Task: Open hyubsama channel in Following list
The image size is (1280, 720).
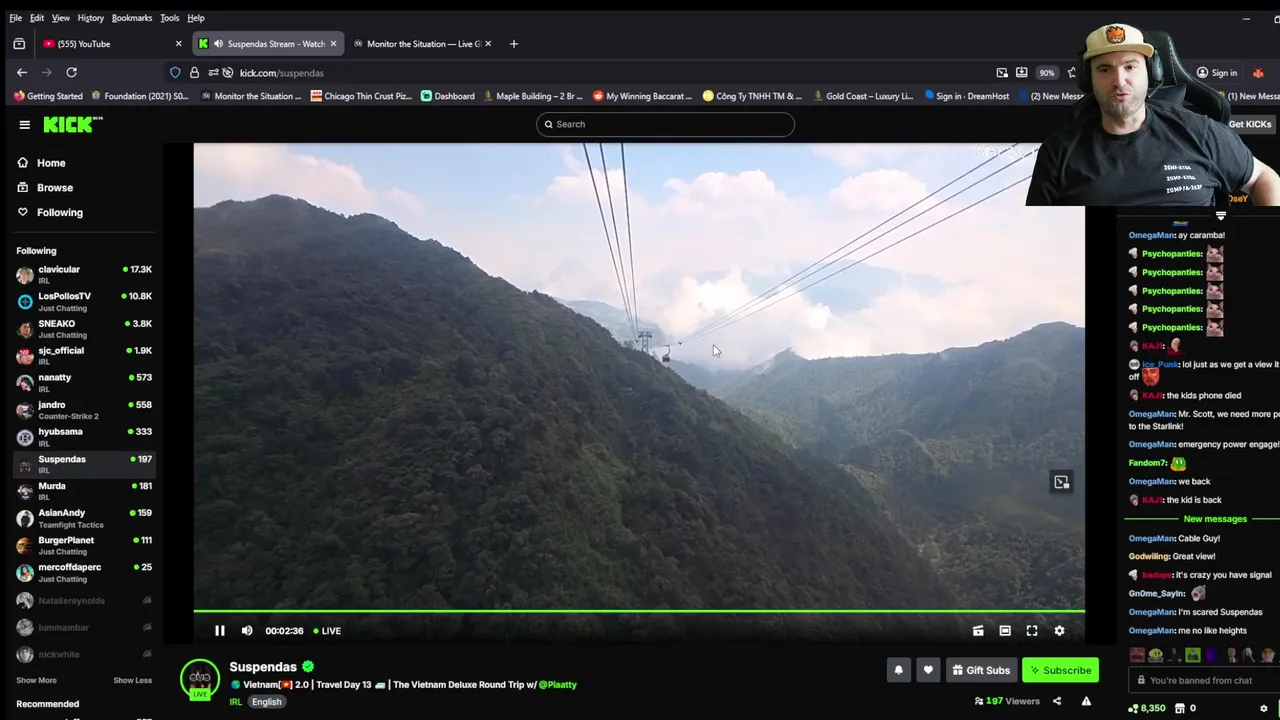Action: (x=84, y=436)
